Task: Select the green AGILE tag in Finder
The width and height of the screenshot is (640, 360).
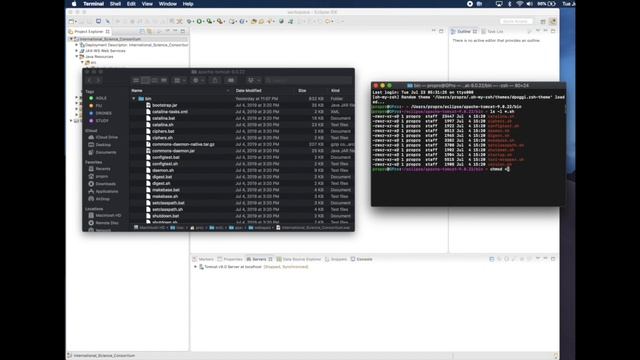Action: coord(98,98)
